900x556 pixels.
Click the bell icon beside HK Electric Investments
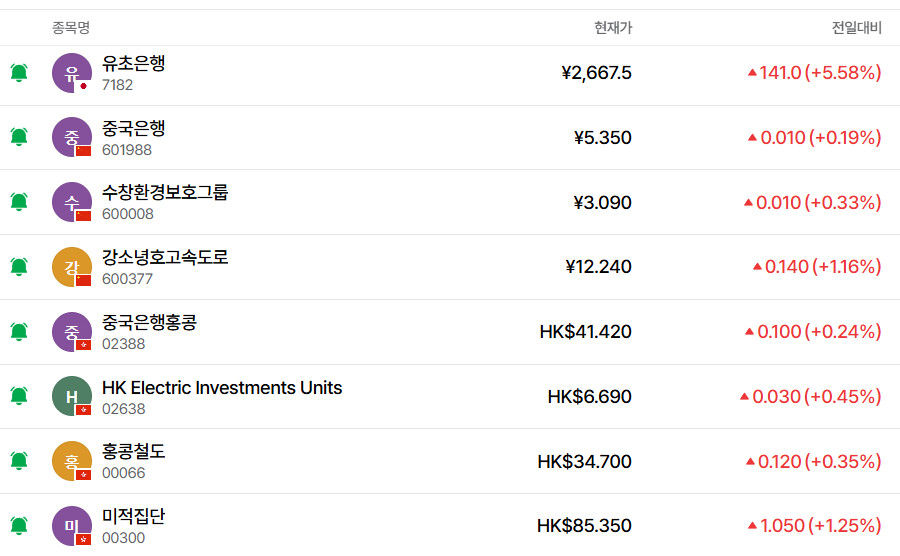coord(19,396)
